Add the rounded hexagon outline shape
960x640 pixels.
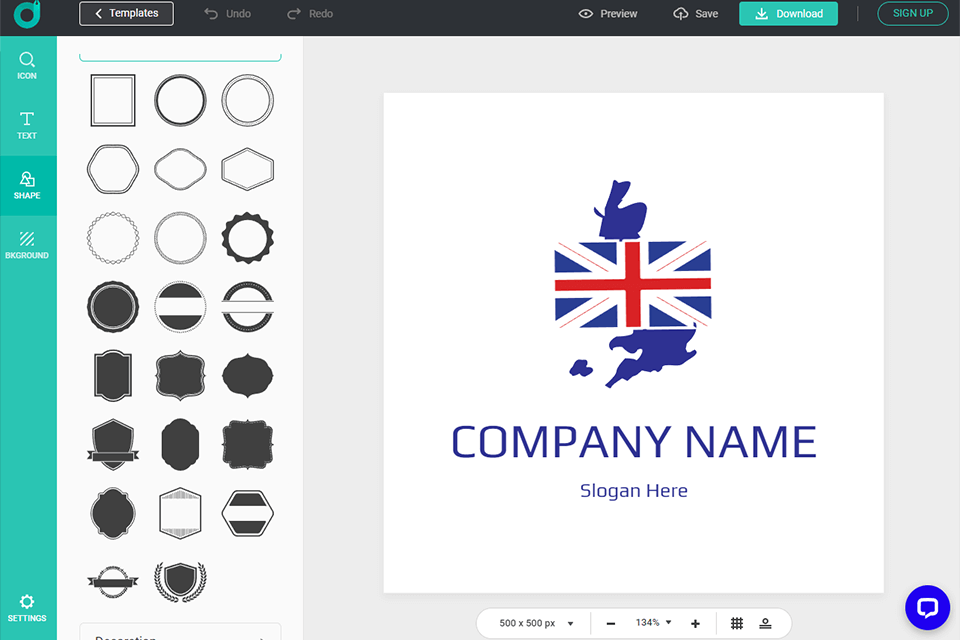113,169
